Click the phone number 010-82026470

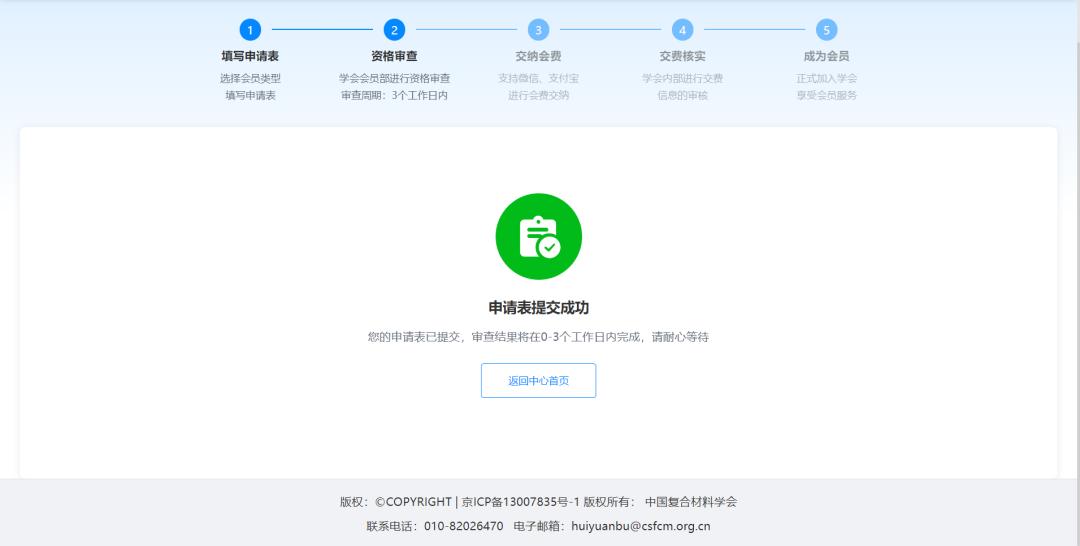click(466, 526)
